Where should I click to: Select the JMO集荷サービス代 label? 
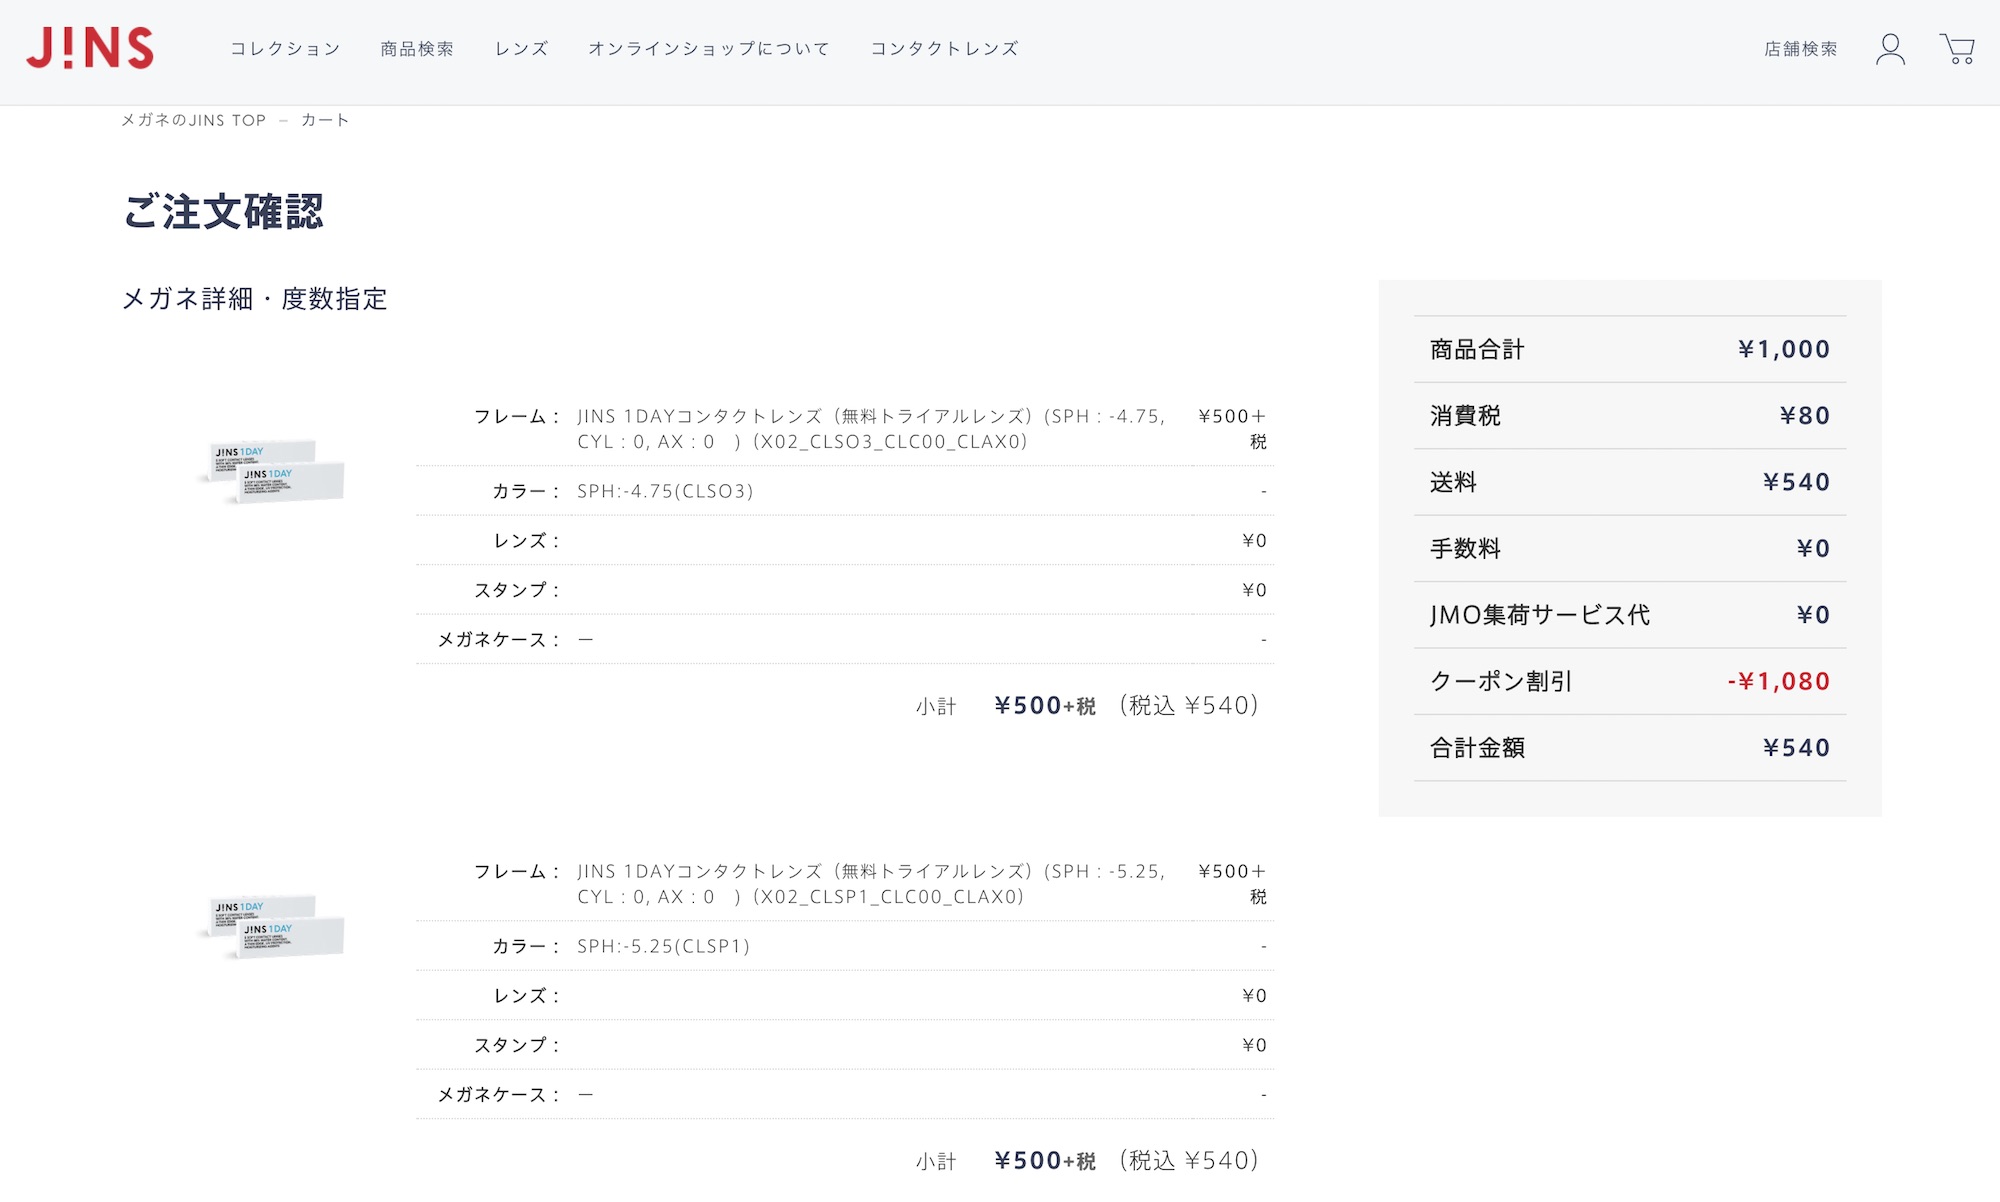(x=1540, y=614)
